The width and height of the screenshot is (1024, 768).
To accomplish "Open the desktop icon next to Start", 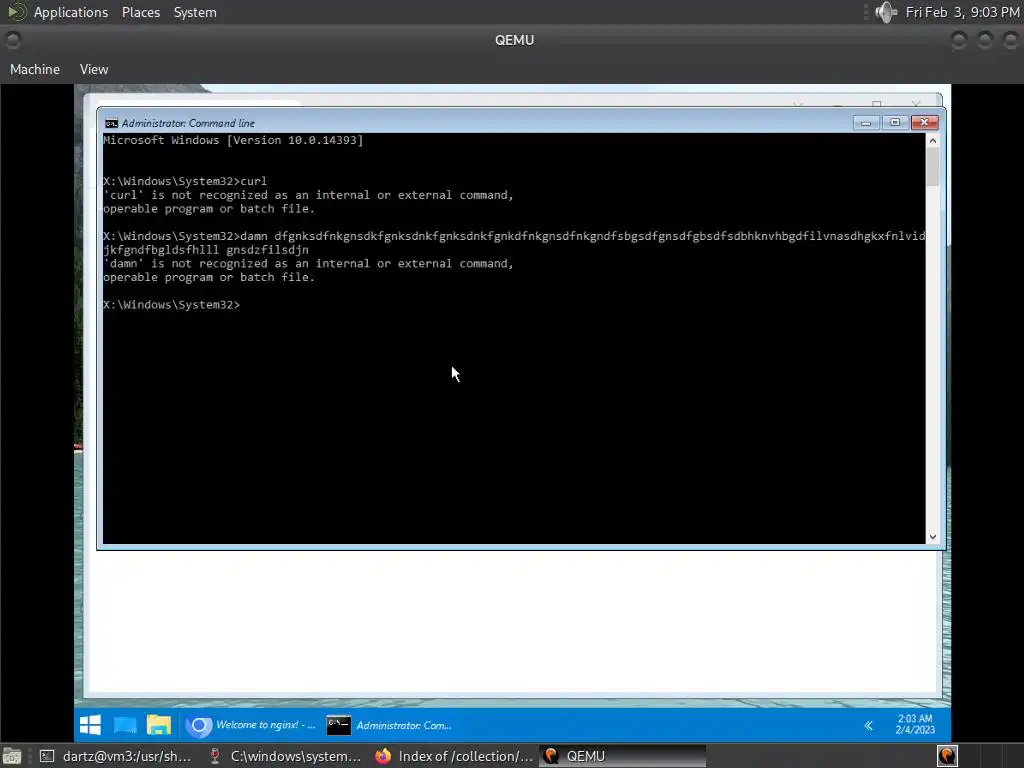I will point(125,725).
